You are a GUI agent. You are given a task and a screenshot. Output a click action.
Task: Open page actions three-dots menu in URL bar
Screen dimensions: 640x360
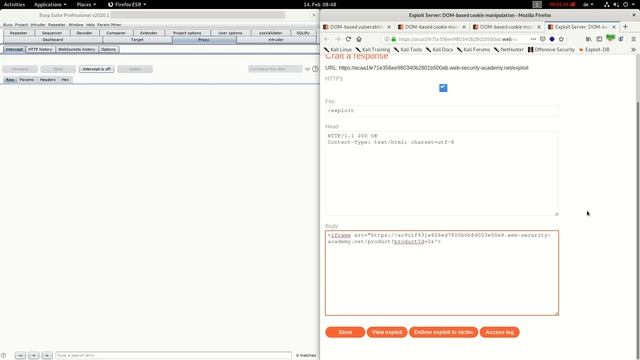click(533, 39)
